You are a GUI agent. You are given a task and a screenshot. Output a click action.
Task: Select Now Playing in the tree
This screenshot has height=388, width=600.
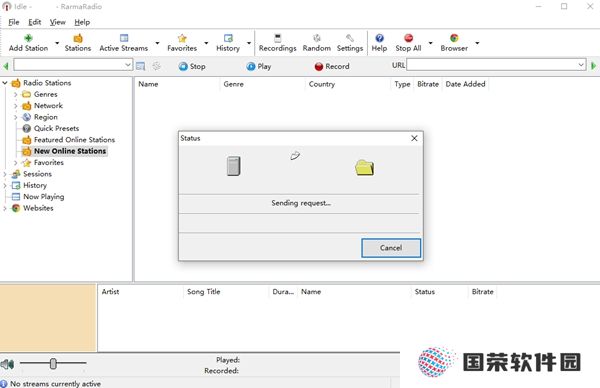coord(44,197)
